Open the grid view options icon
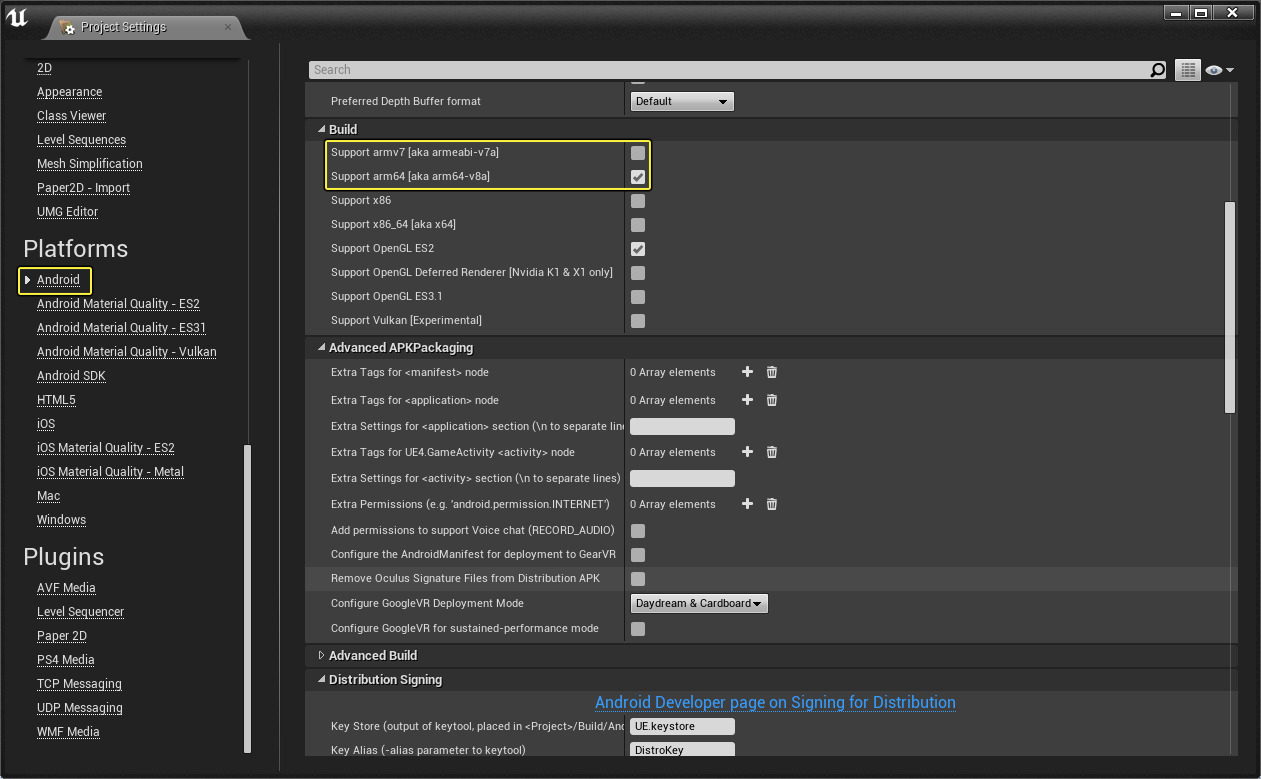This screenshot has height=779, width=1261. click(x=1187, y=70)
